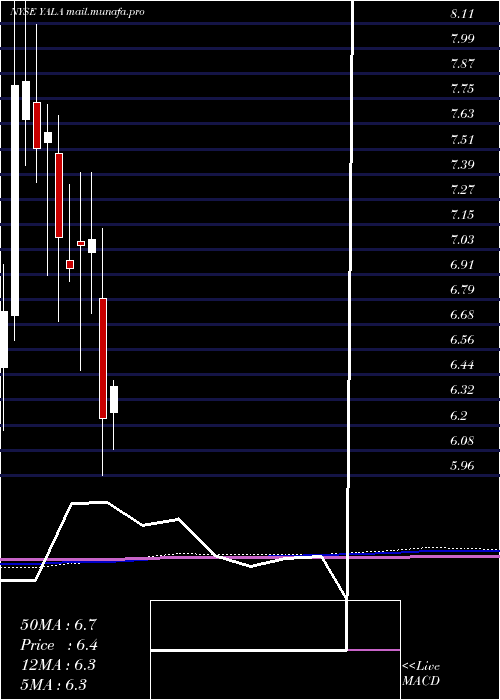The width and height of the screenshot is (500, 700).
Task: Click the 7.99 price axis label
Action: [462, 38]
